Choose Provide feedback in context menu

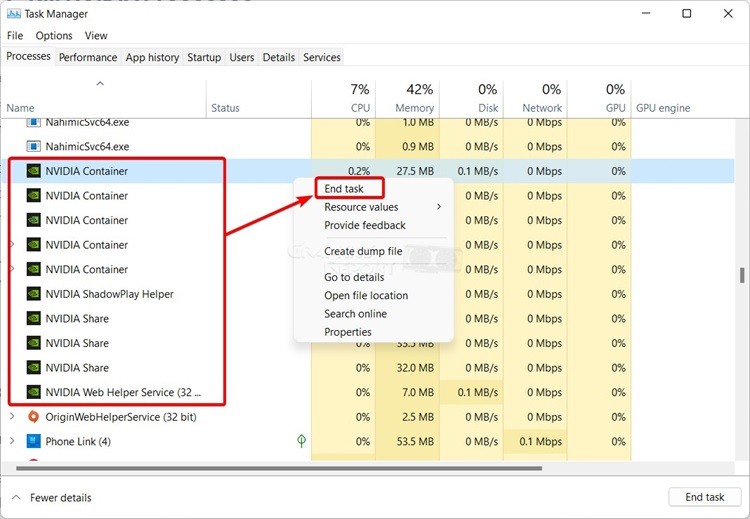tap(365, 225)
